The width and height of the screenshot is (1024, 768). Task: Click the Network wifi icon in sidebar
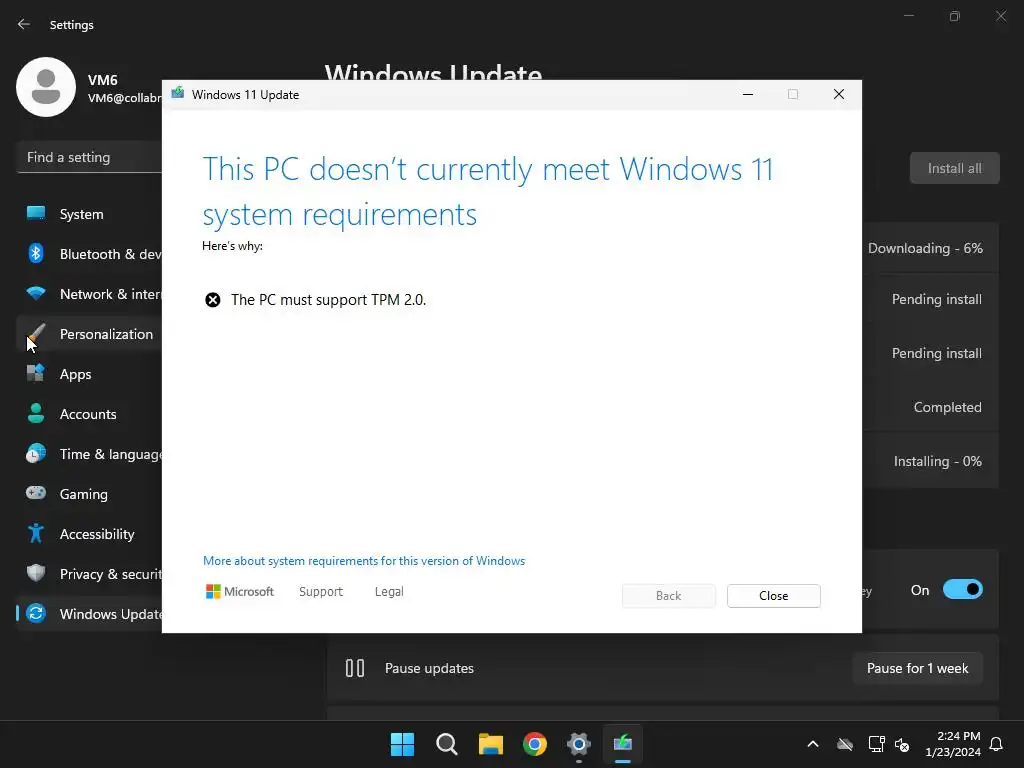(x=36, y=294)
